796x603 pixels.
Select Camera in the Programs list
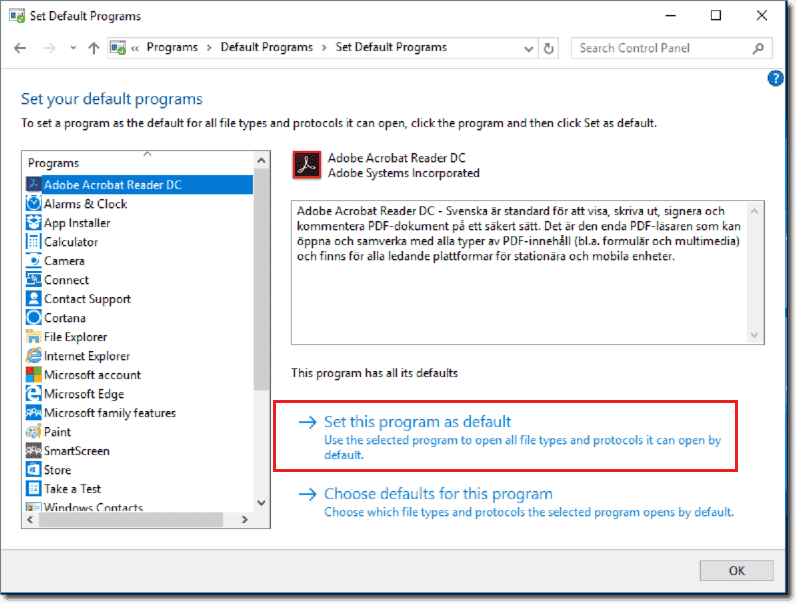(64, 261)
